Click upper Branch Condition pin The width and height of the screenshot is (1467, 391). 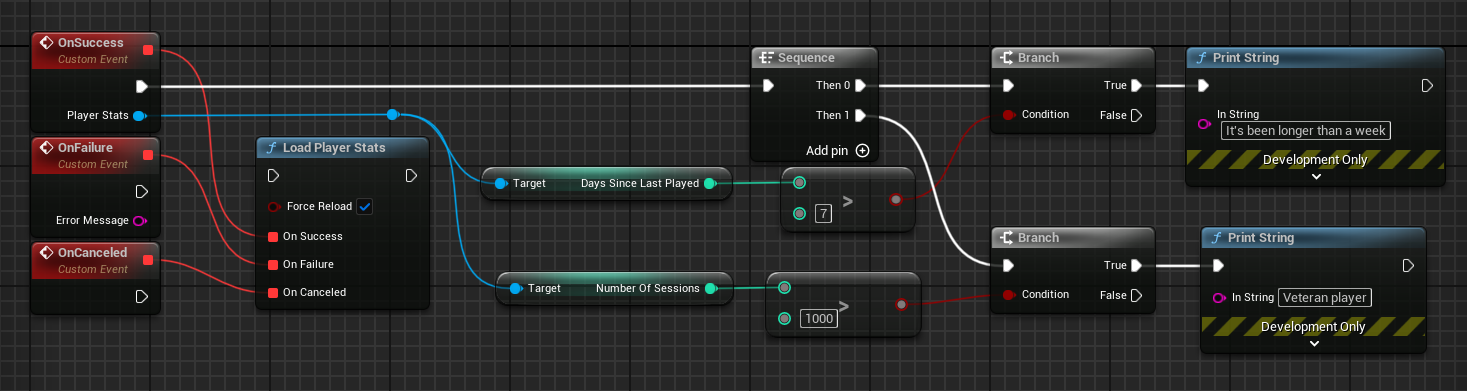pos(1008,115)
